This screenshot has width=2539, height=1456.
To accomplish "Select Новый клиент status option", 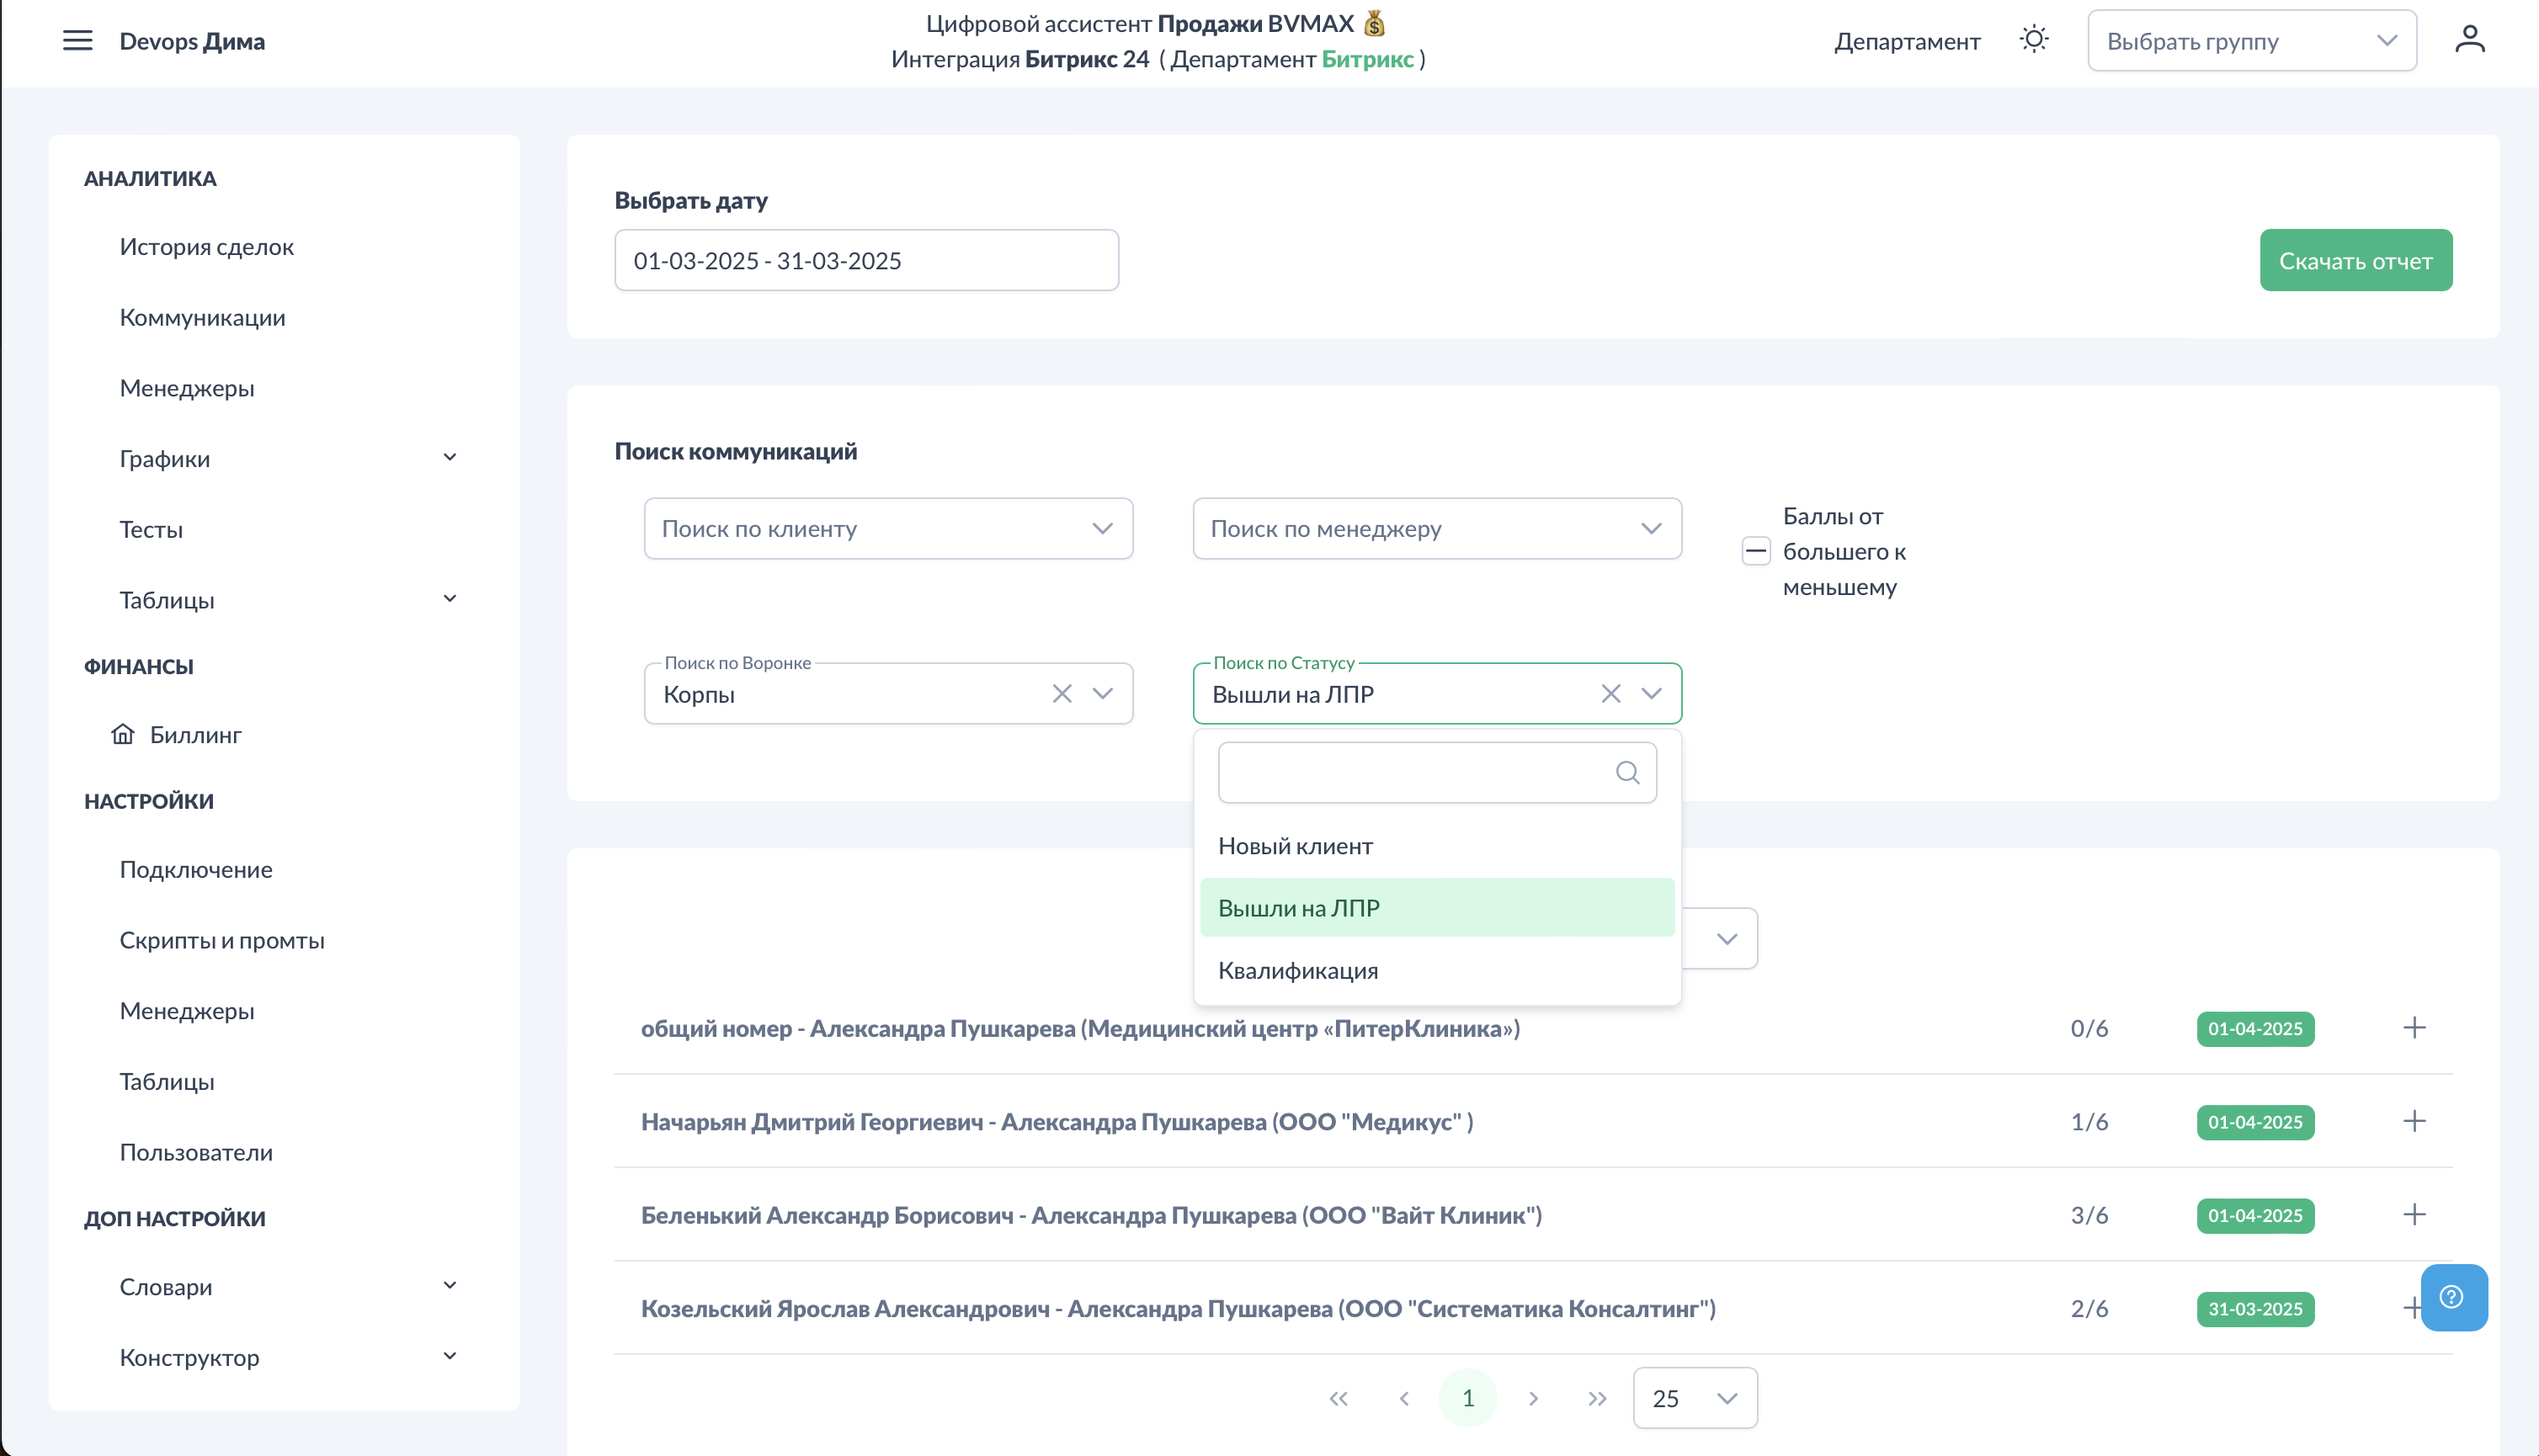I will [x=1295, y=846].
